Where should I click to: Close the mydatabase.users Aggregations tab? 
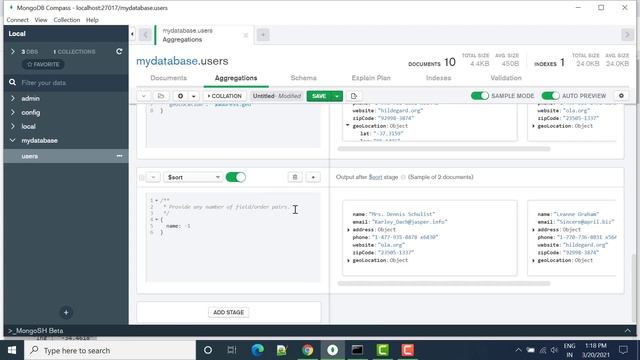(x=246, y=36)
